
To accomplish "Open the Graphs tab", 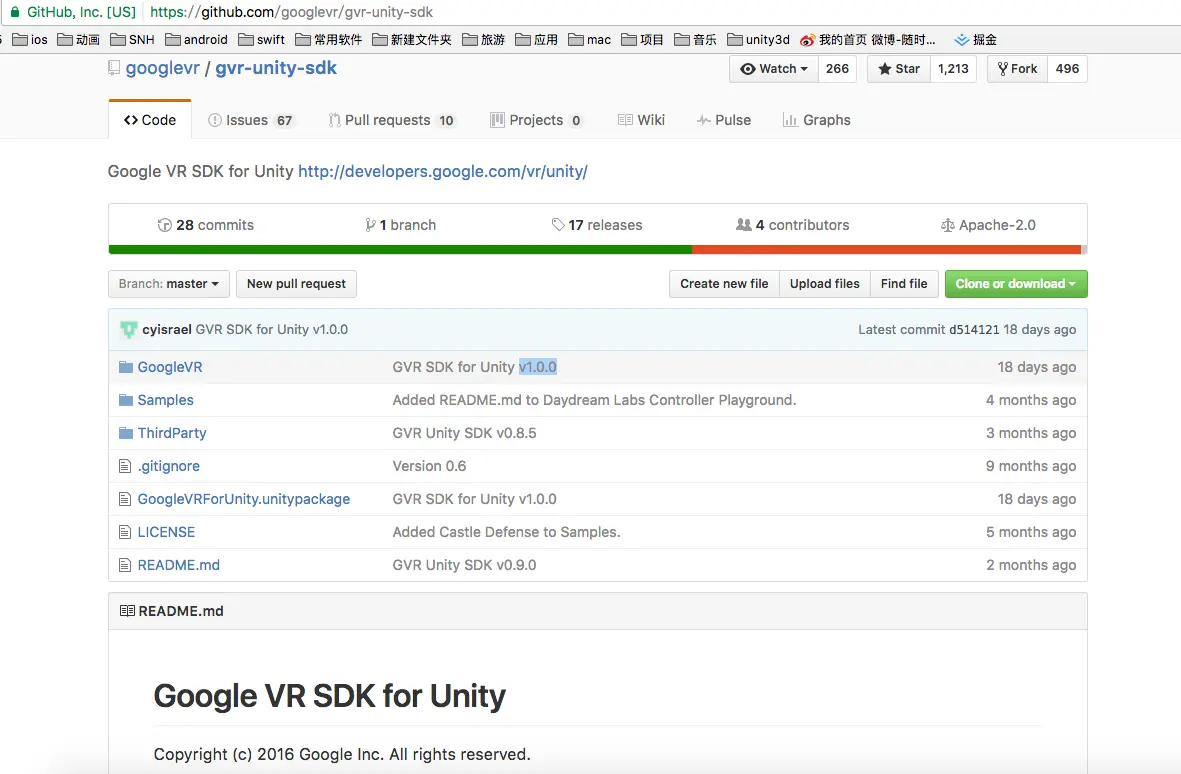I will click(816, 120).
